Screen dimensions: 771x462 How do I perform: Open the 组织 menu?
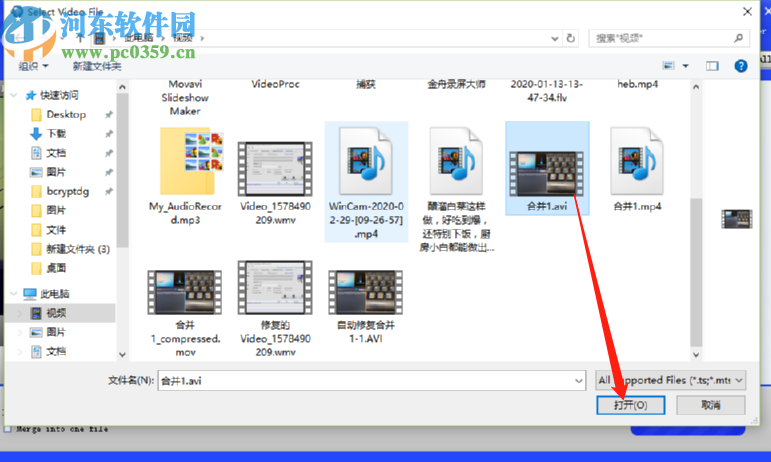(x=33, y=66)
